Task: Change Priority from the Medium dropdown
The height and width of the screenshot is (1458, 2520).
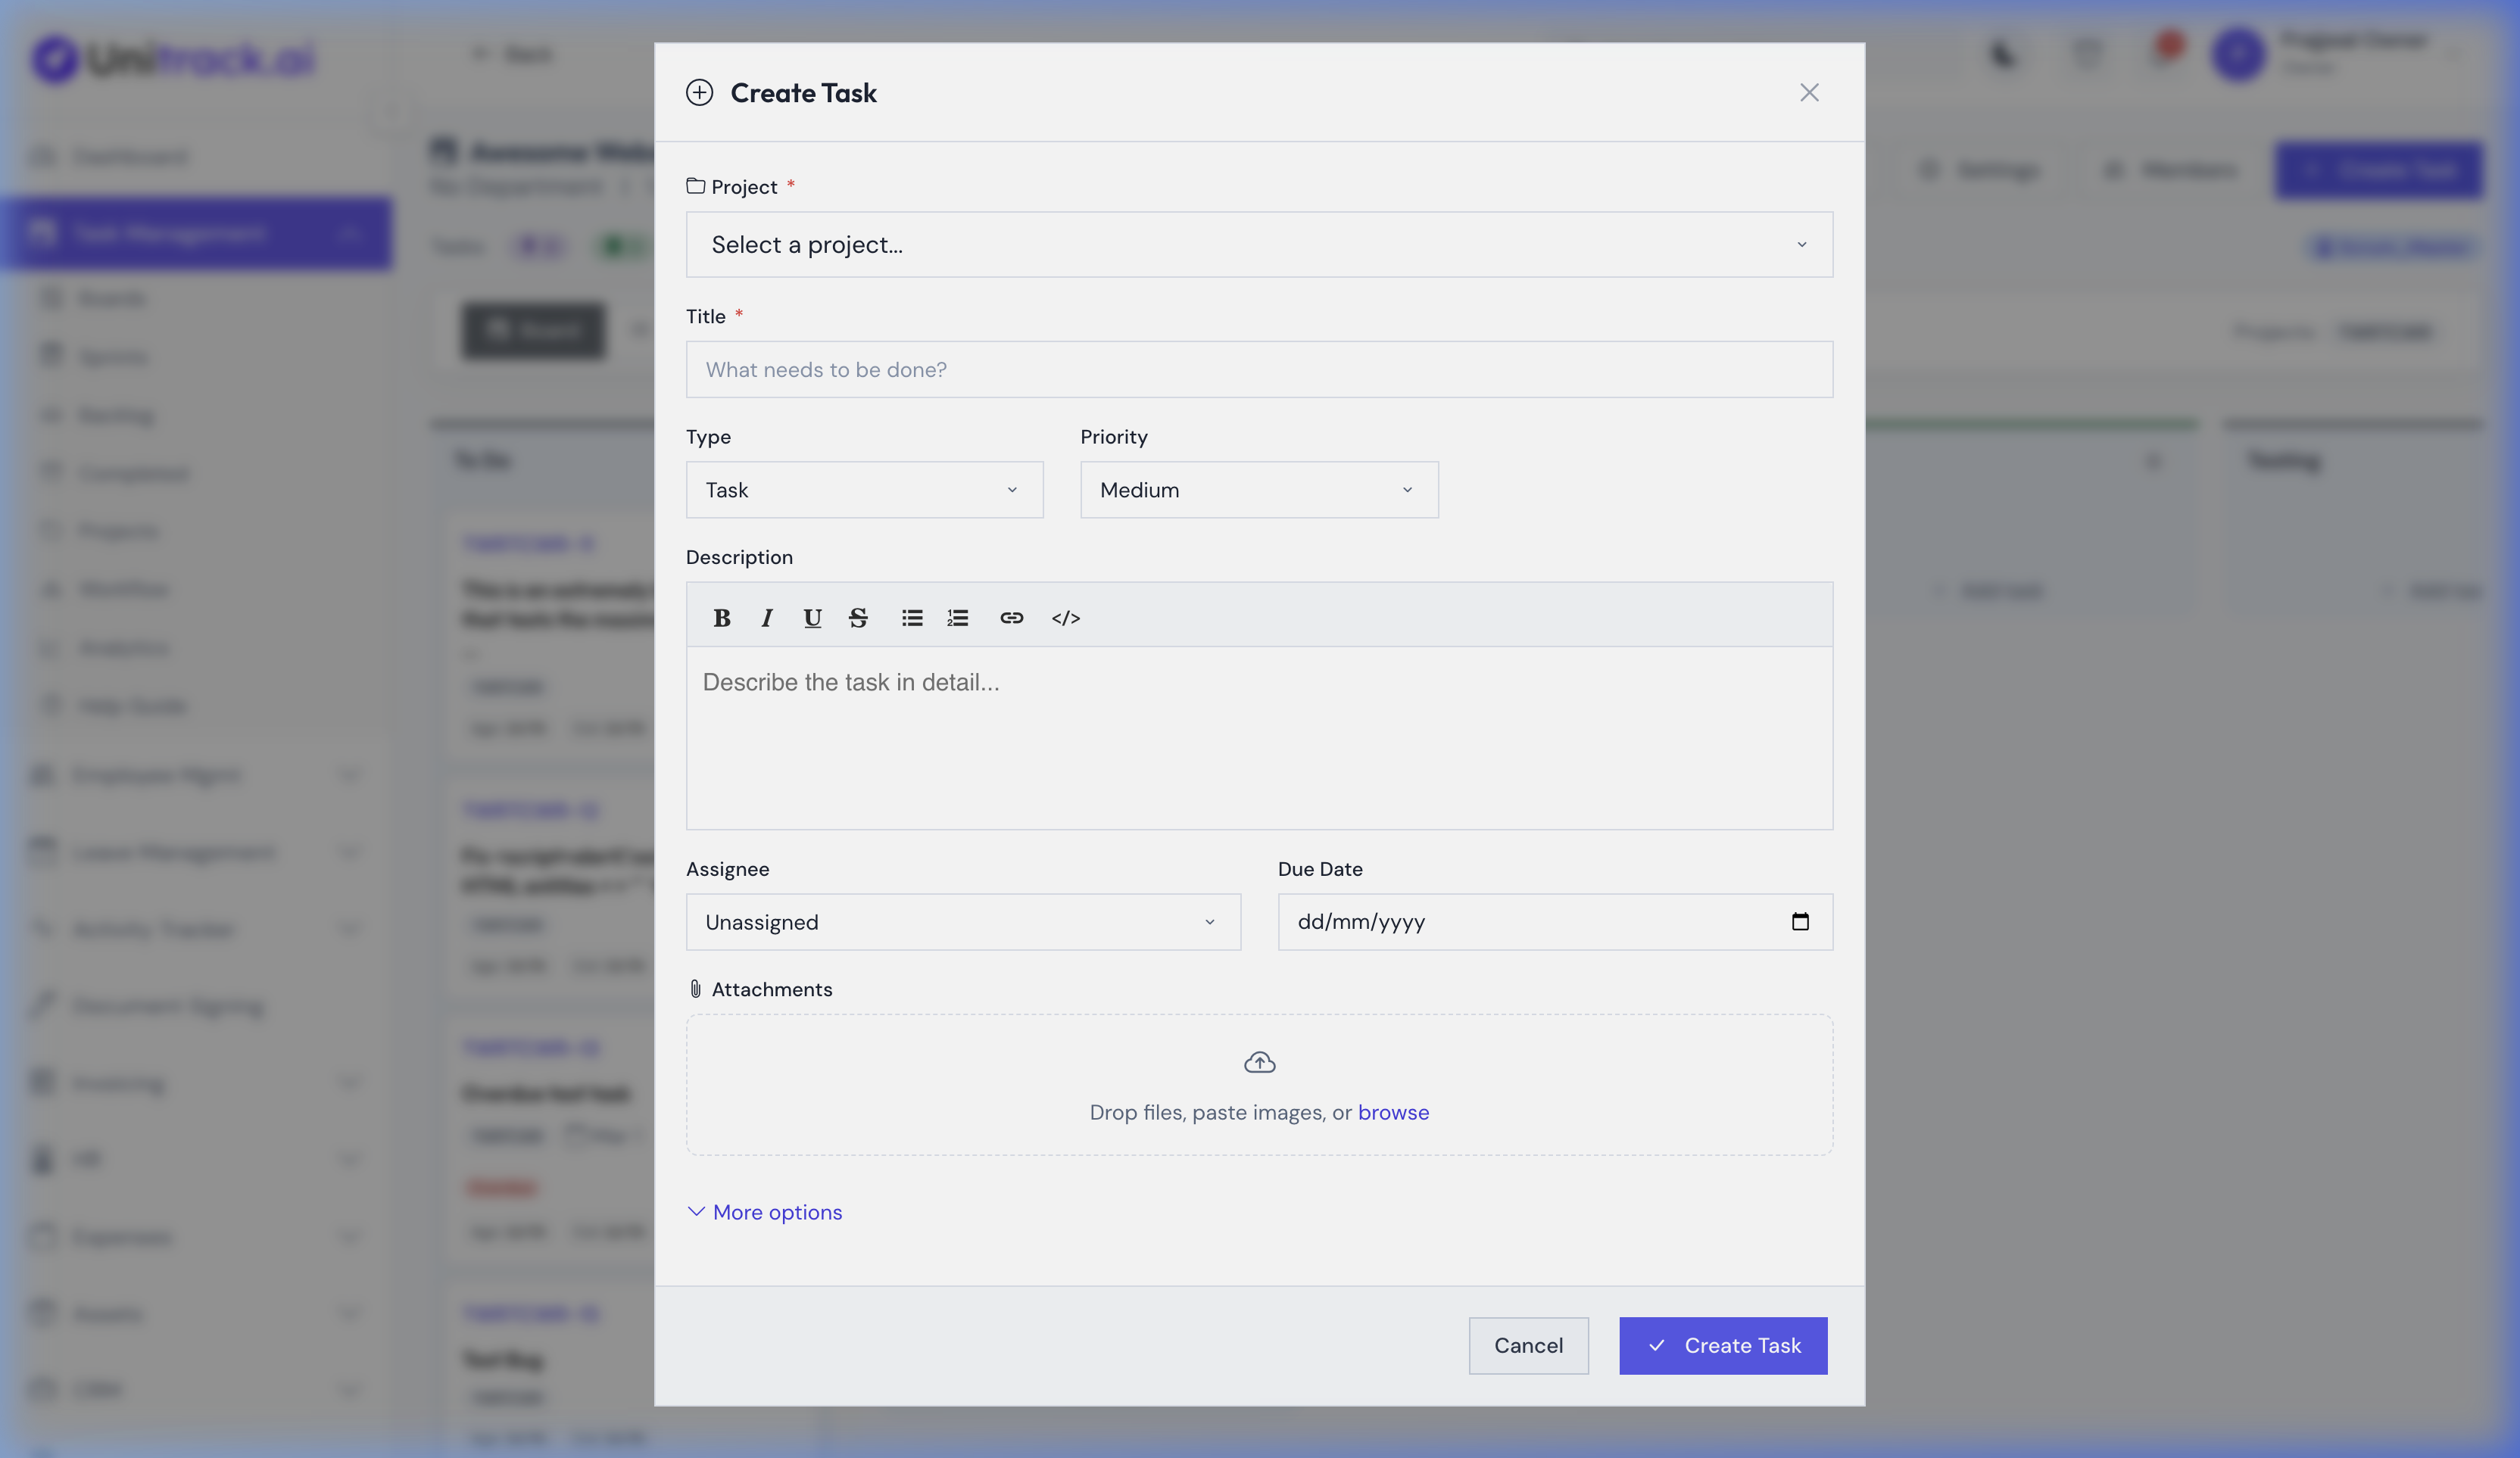Action: [1258, 490]
